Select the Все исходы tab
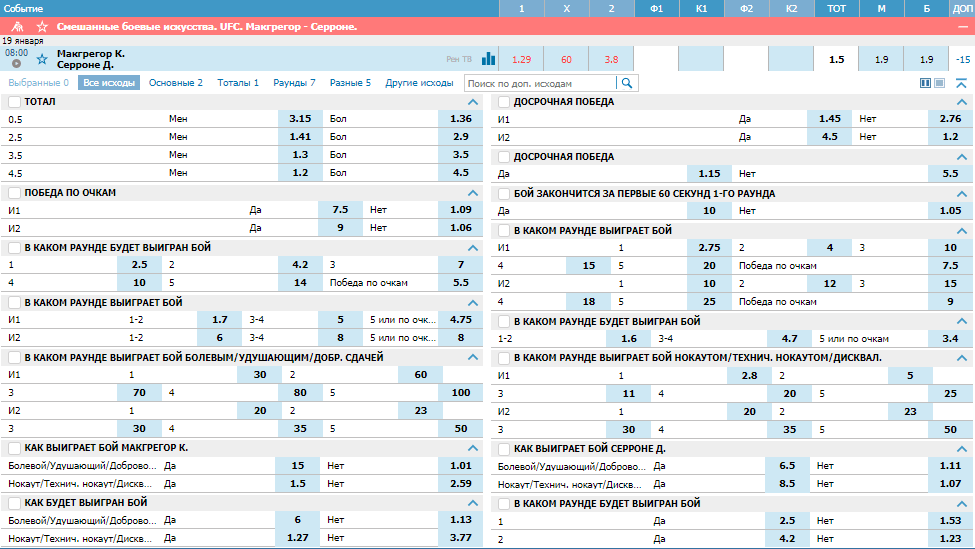Viewport: 975px width, 549px height. pos(109,83)
